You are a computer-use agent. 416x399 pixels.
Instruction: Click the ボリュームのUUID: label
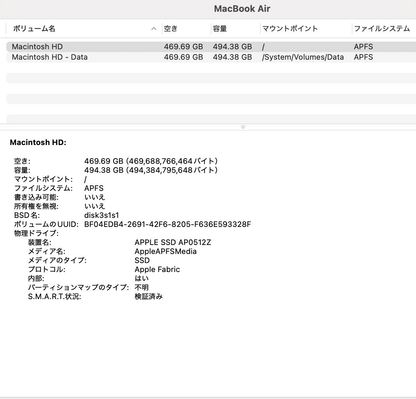pyautogui.click(x=46, y=224)
